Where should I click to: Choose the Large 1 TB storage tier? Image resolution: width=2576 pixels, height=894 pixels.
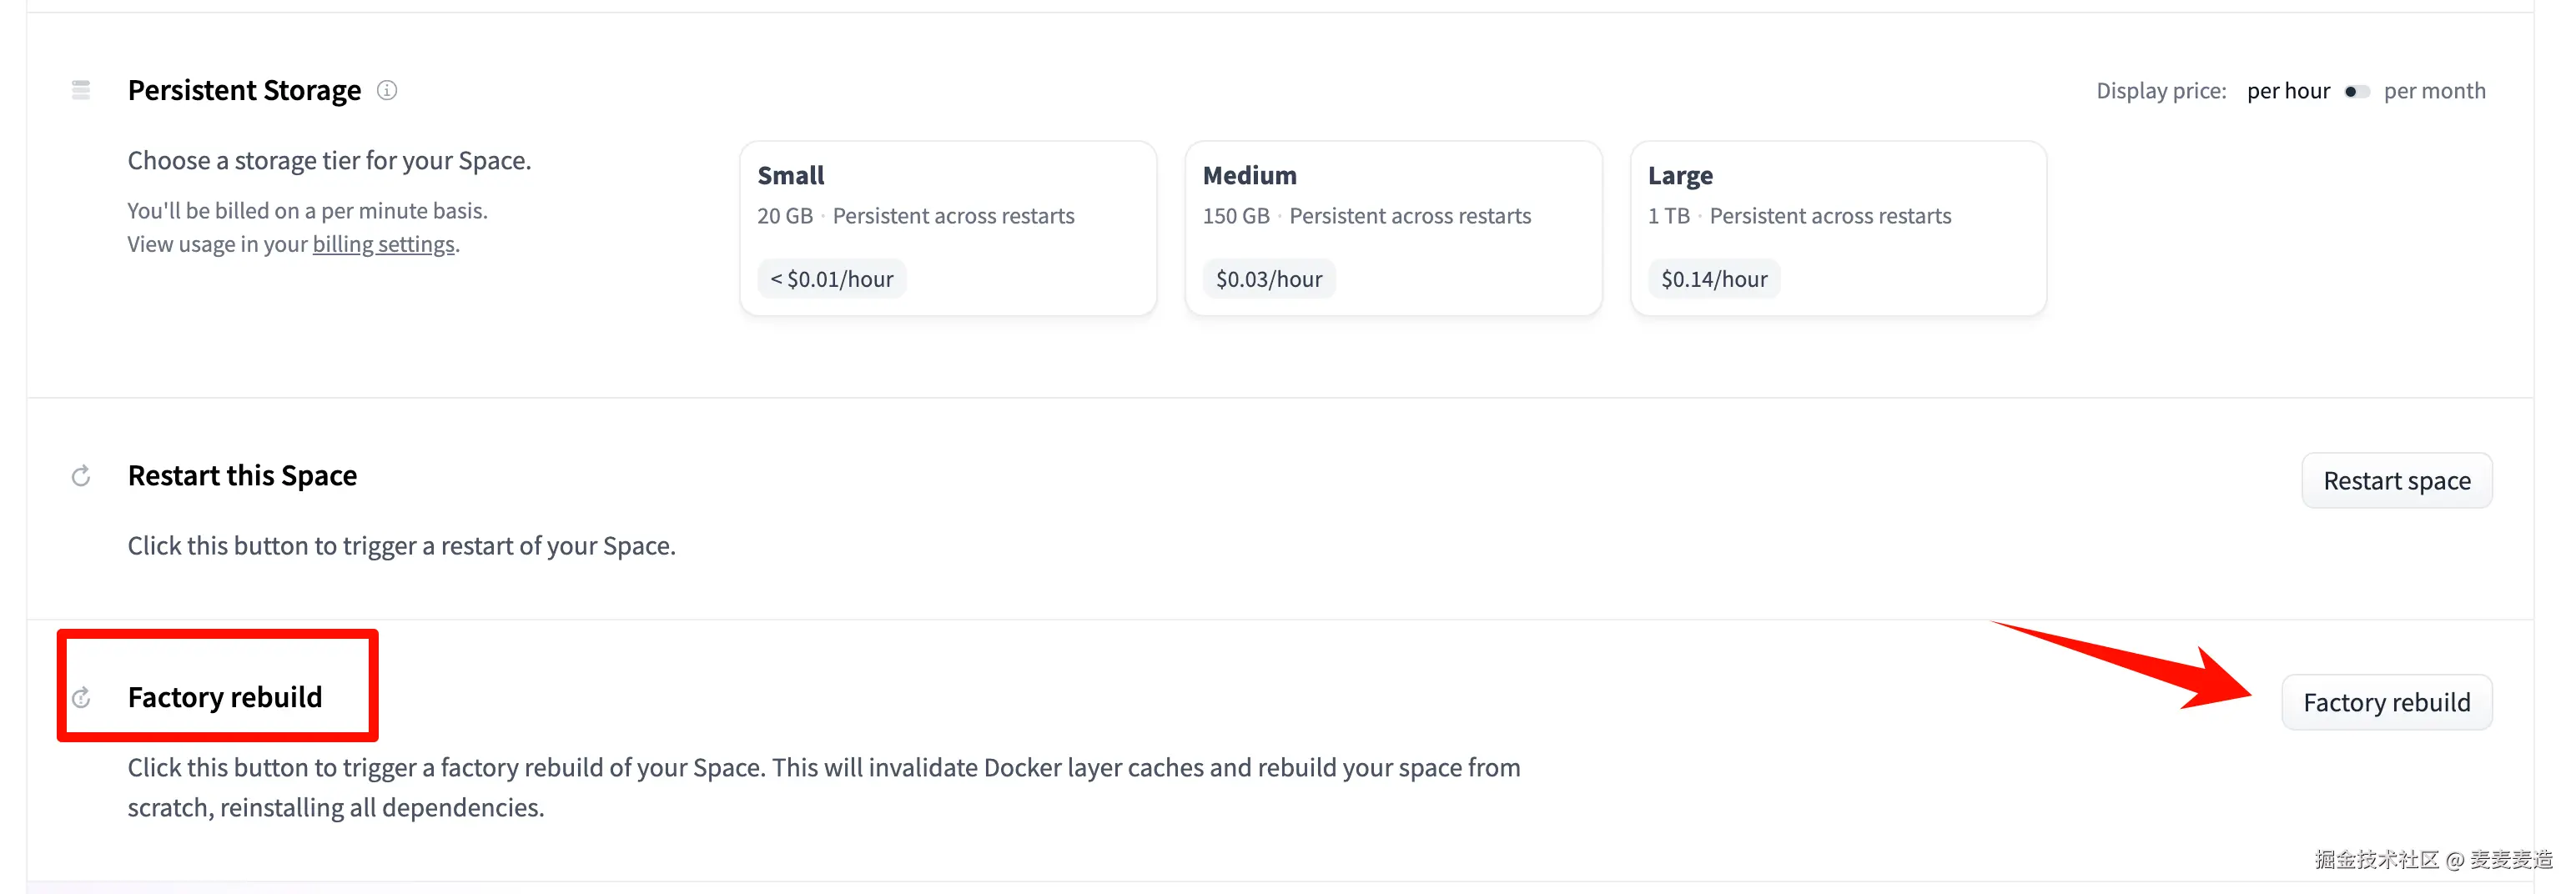tap(1838, 228)
